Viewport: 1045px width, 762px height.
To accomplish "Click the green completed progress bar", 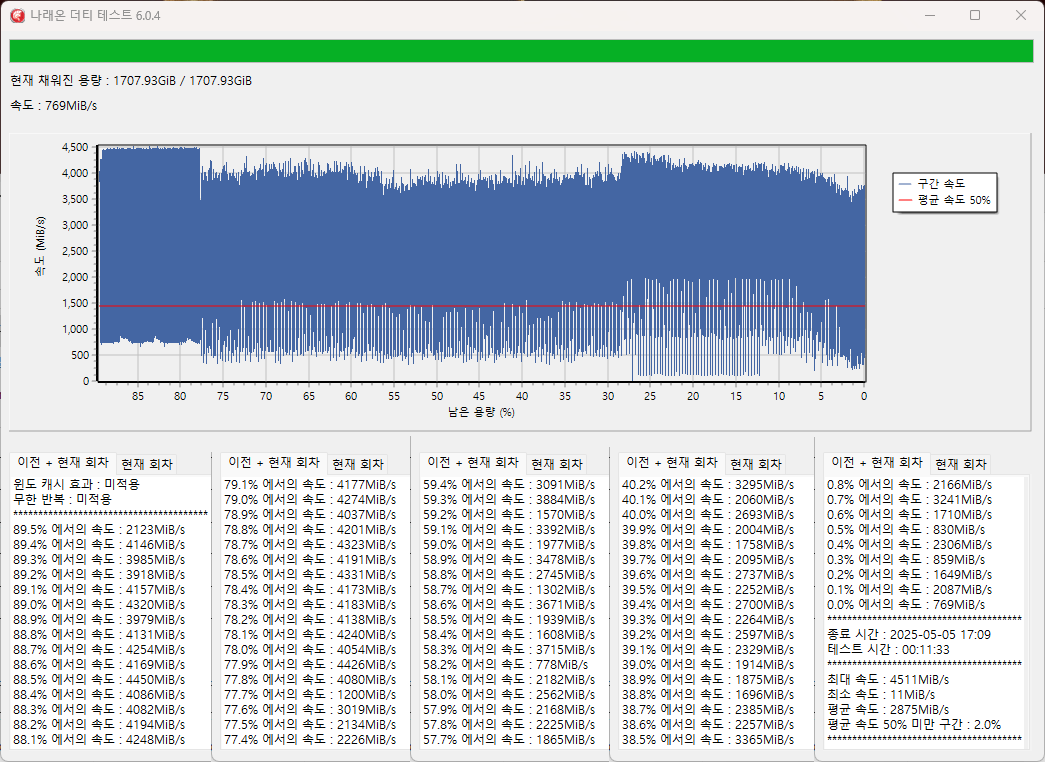I will [521, 51].
